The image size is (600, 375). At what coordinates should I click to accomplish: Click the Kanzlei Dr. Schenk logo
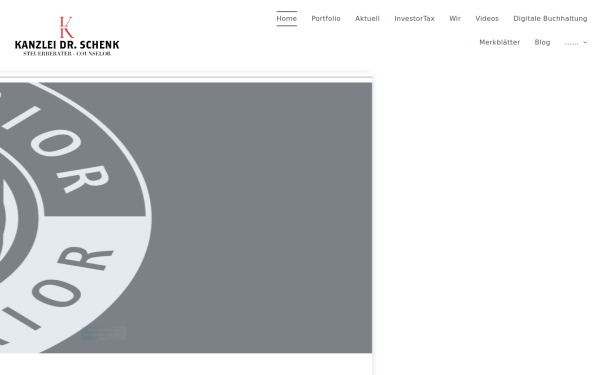coord(67,36)
